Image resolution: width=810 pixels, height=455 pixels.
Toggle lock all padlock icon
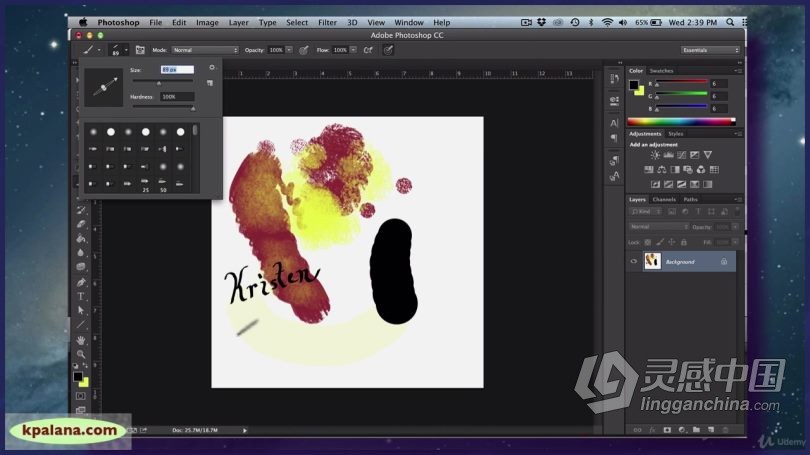coord(683,242)
